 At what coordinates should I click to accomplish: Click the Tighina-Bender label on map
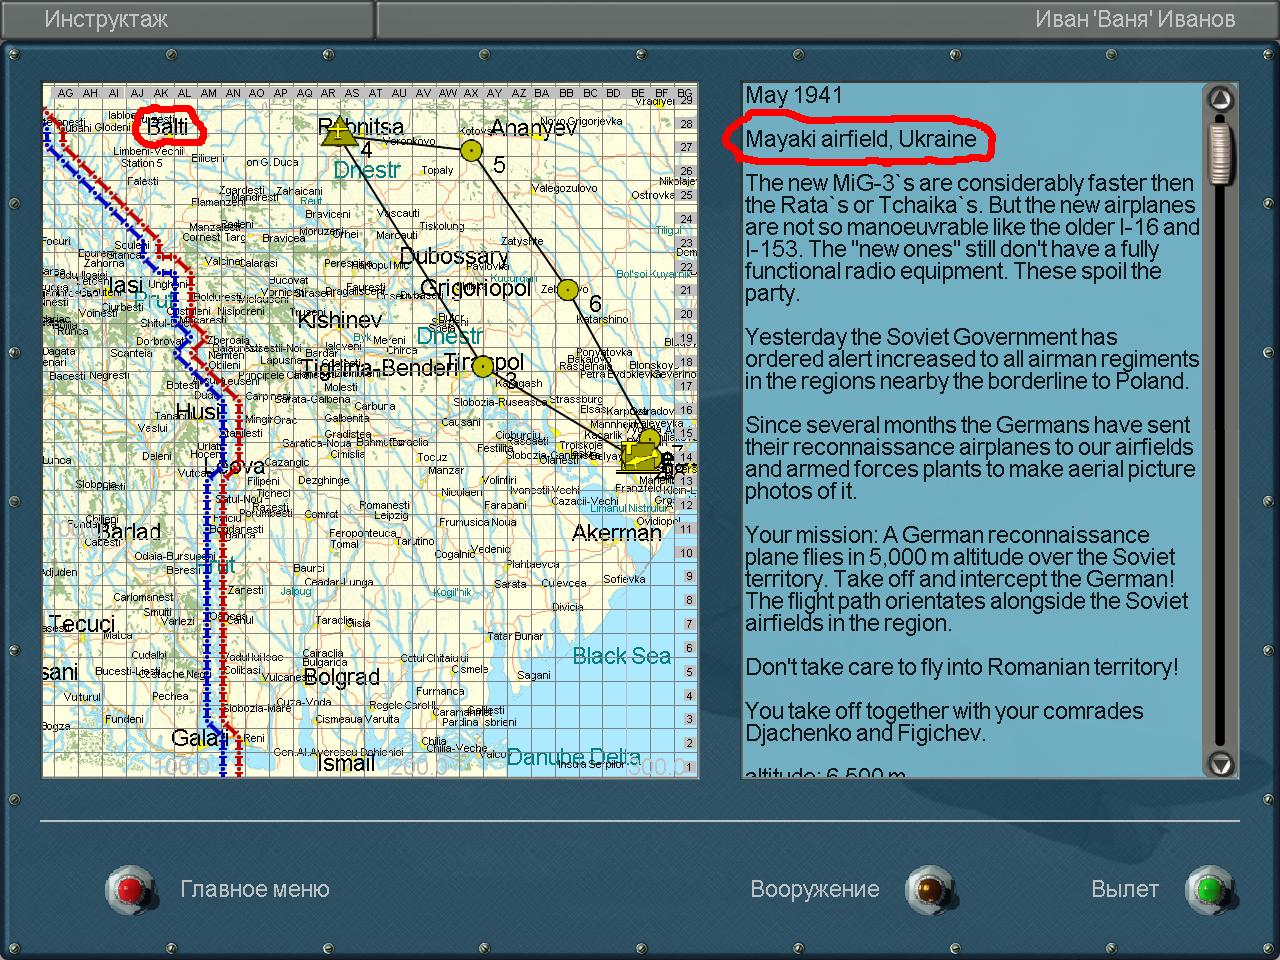tap(378, 368)
